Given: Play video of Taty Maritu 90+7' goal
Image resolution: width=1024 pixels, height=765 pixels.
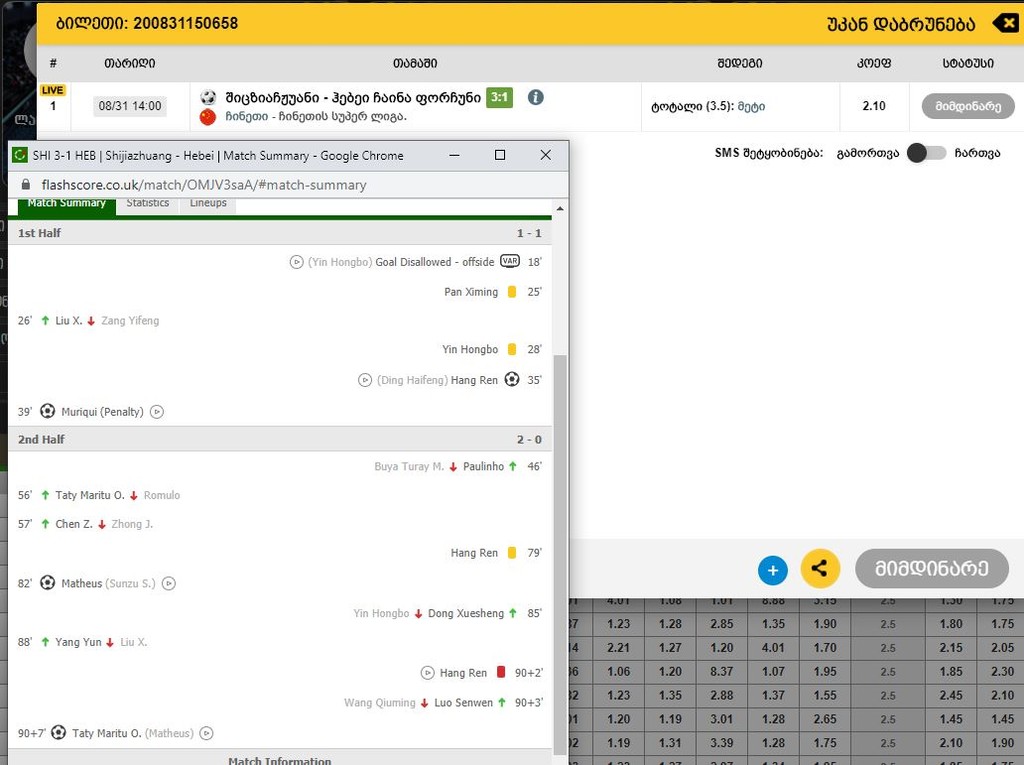Looking at the screenshot, I should pyautogui.click(x=206, y=733).
